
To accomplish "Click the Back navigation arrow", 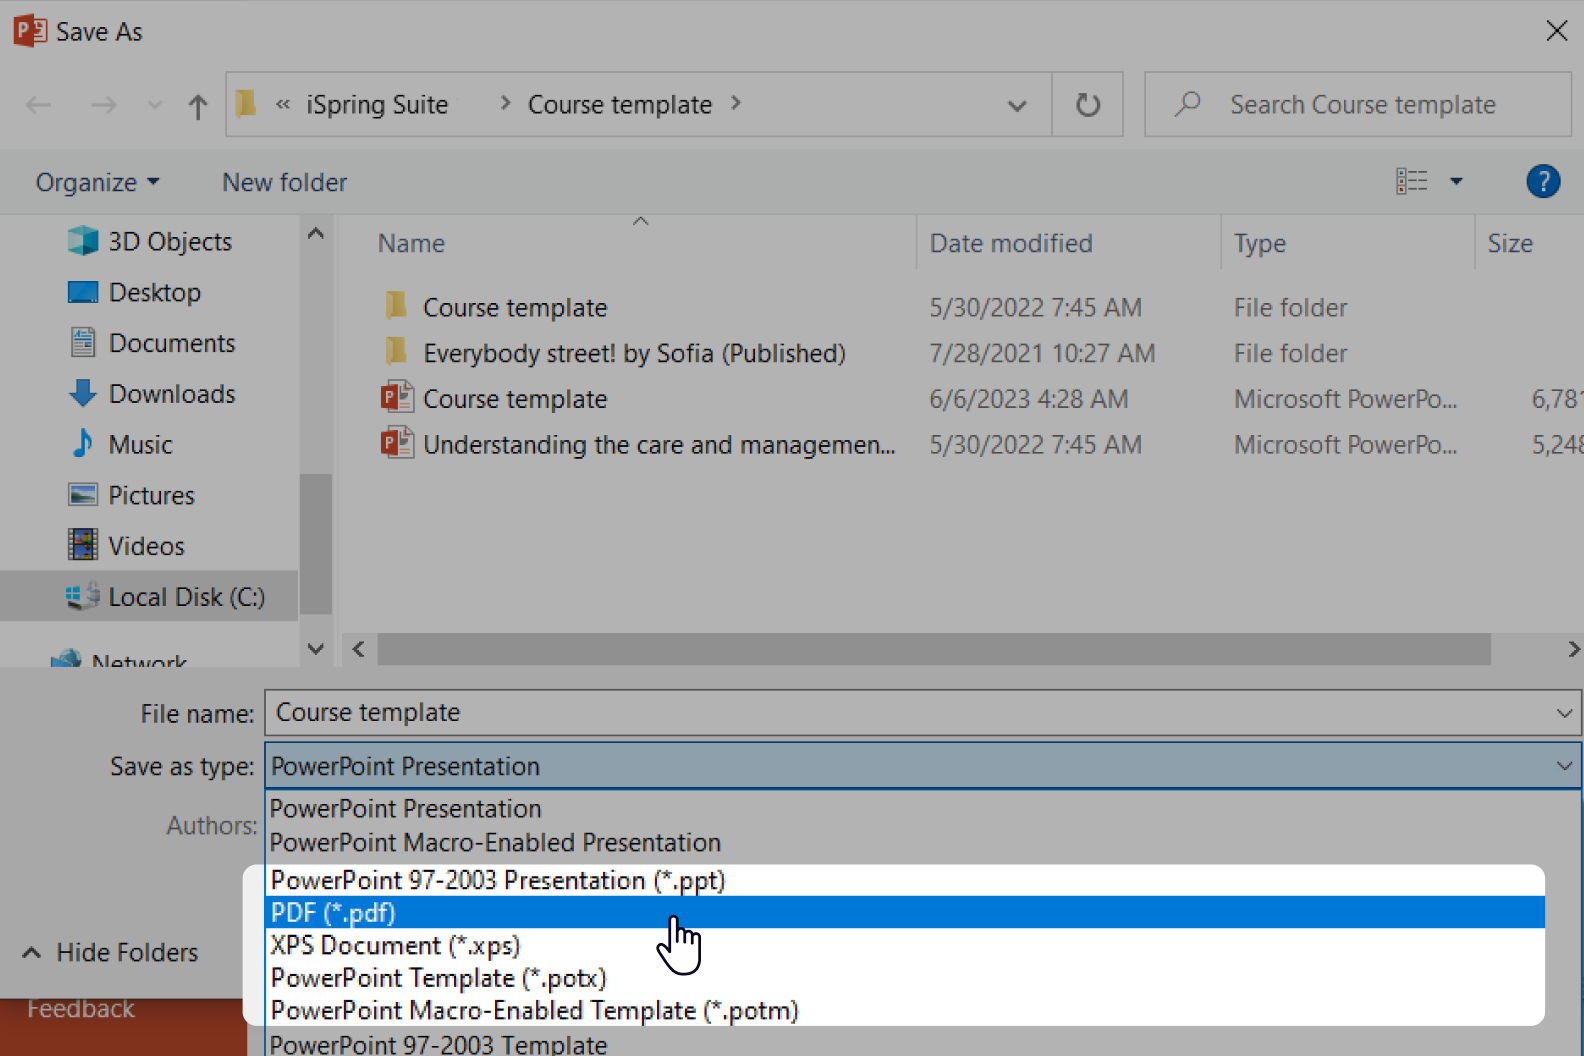I will click(x=38, y=105).
